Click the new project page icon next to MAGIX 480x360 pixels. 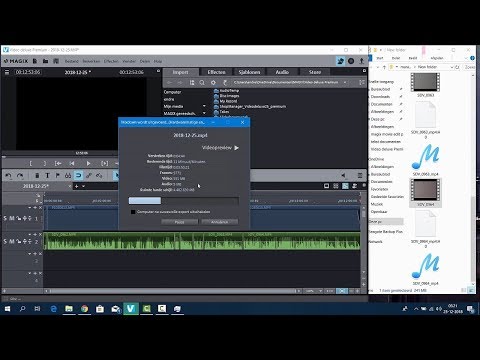click(35, 61)
